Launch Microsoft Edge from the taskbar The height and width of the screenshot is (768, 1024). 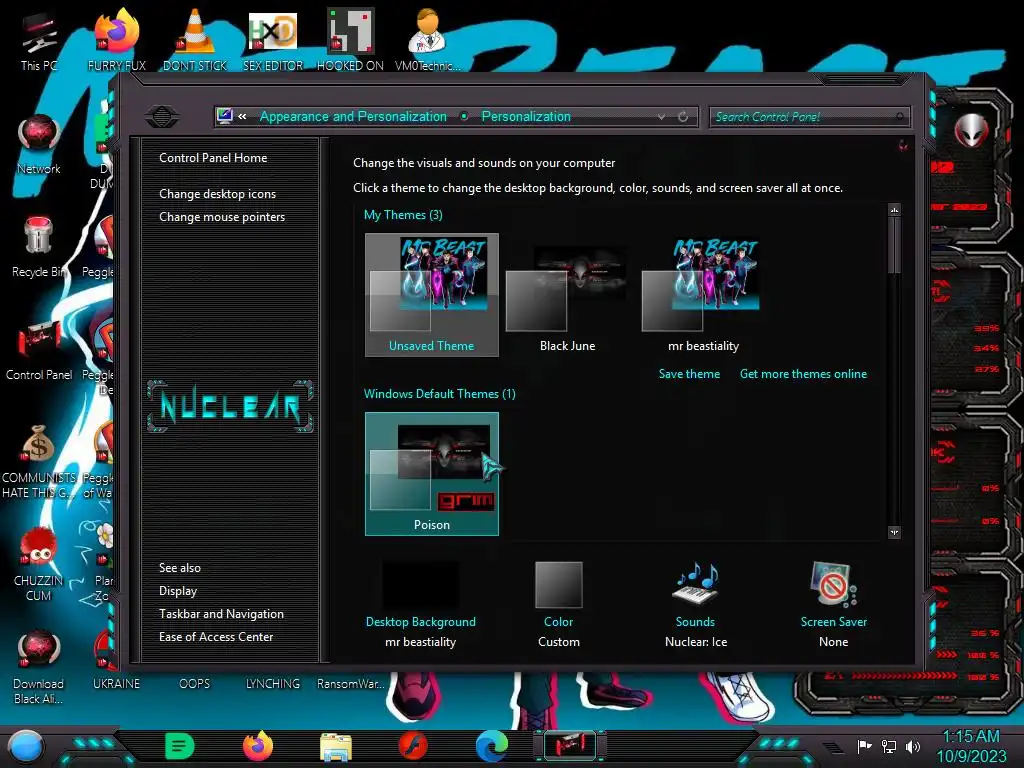492,746
